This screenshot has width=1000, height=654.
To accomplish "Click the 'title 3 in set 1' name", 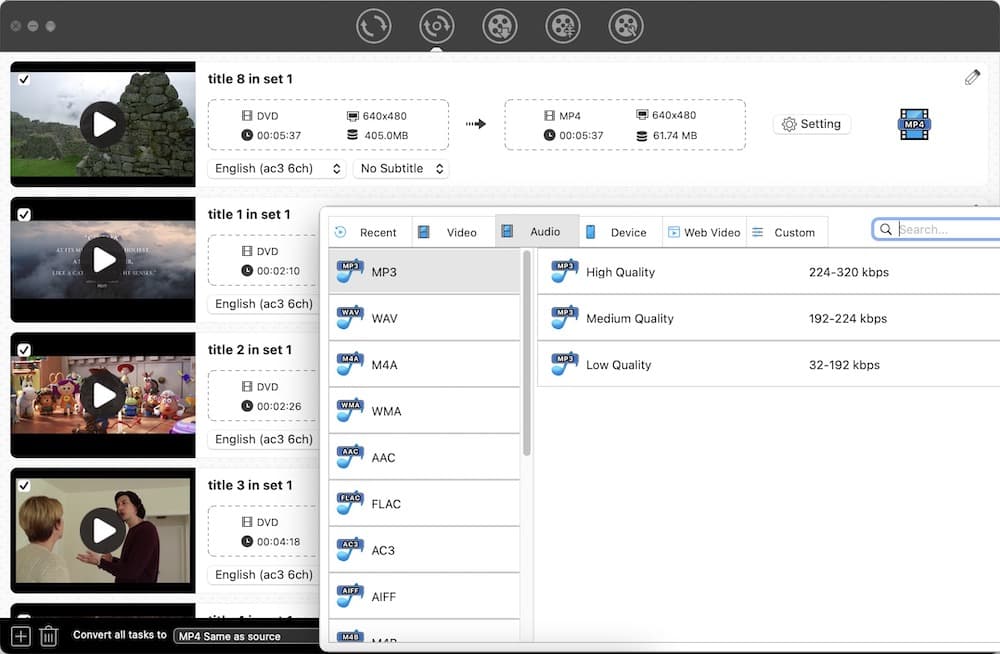I will pyautogui.click(x=250, y=485).
